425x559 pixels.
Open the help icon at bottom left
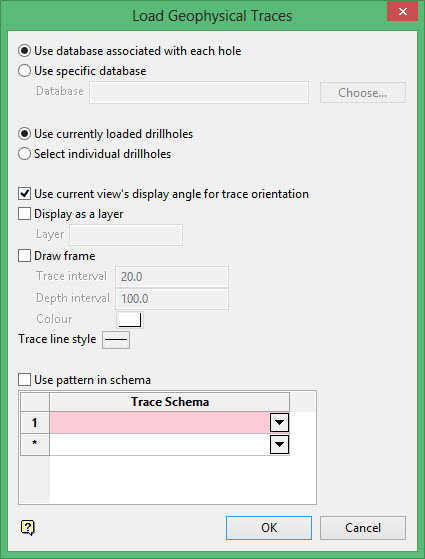click(28, 527)
